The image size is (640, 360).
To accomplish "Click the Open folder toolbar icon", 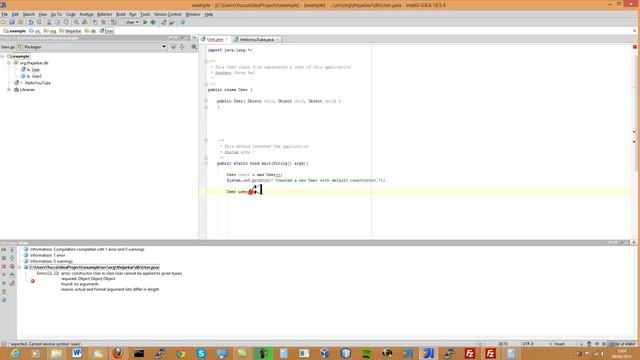I will (4, 22).
